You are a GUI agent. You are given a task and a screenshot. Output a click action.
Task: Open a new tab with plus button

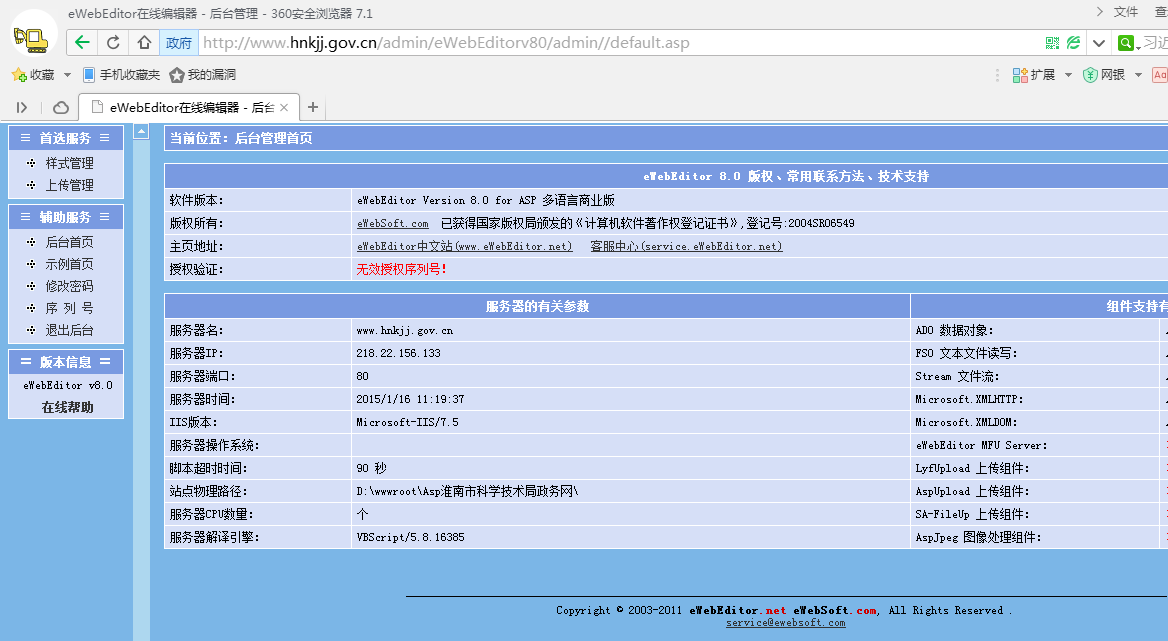click(313, 107)
